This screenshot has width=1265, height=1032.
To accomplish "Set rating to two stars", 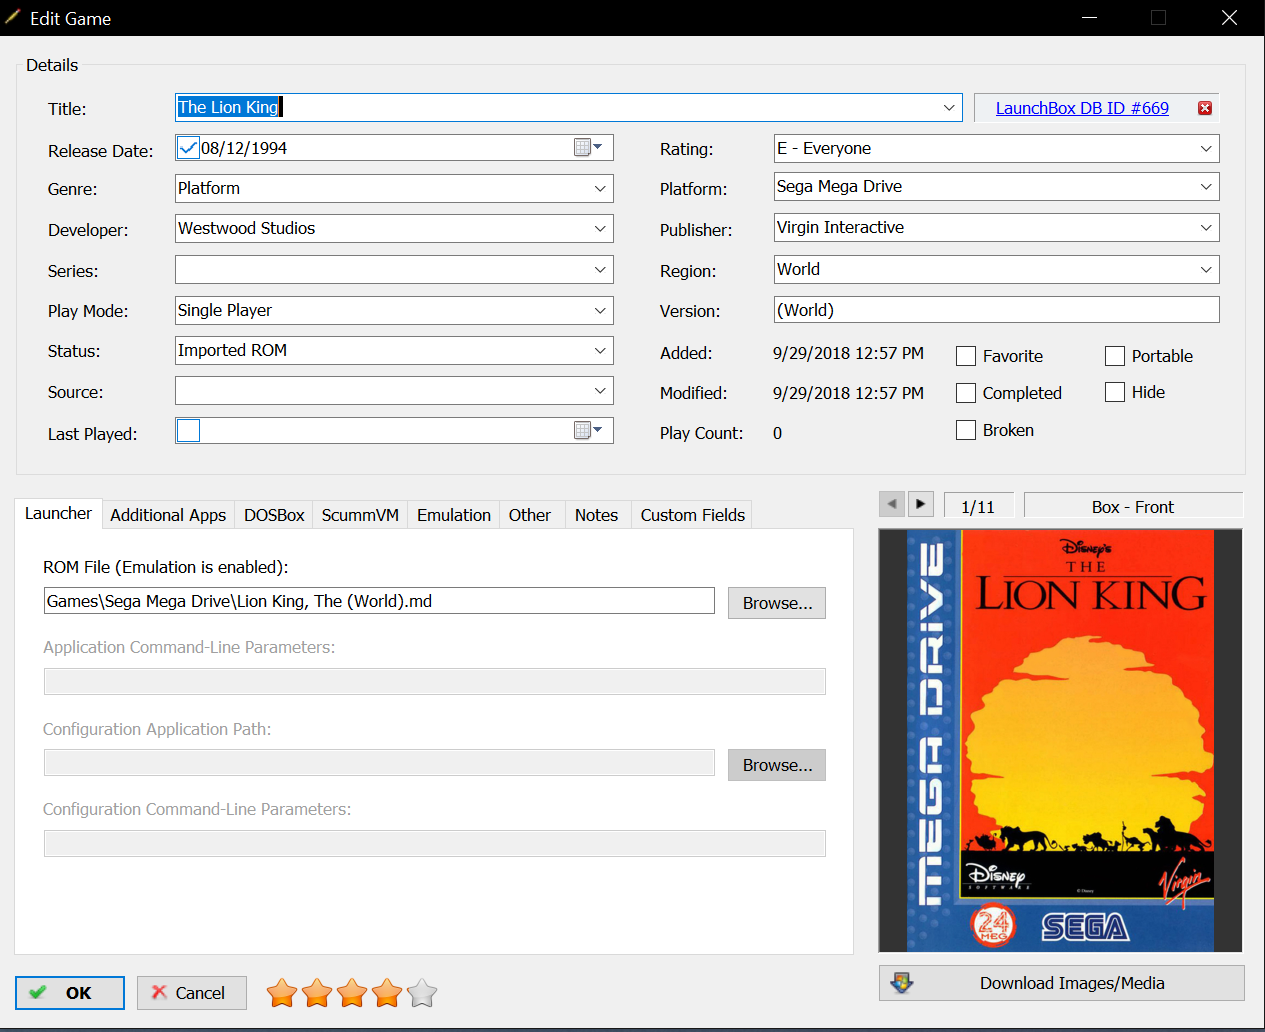I will pos(317,993).
